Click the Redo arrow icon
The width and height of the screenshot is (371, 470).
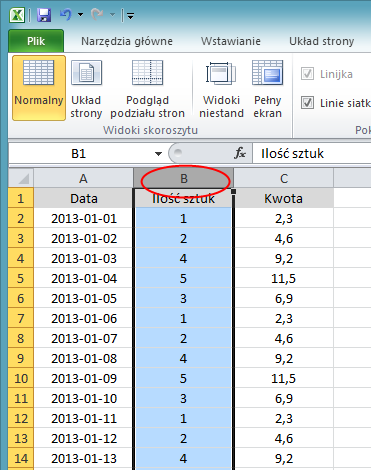97,15
